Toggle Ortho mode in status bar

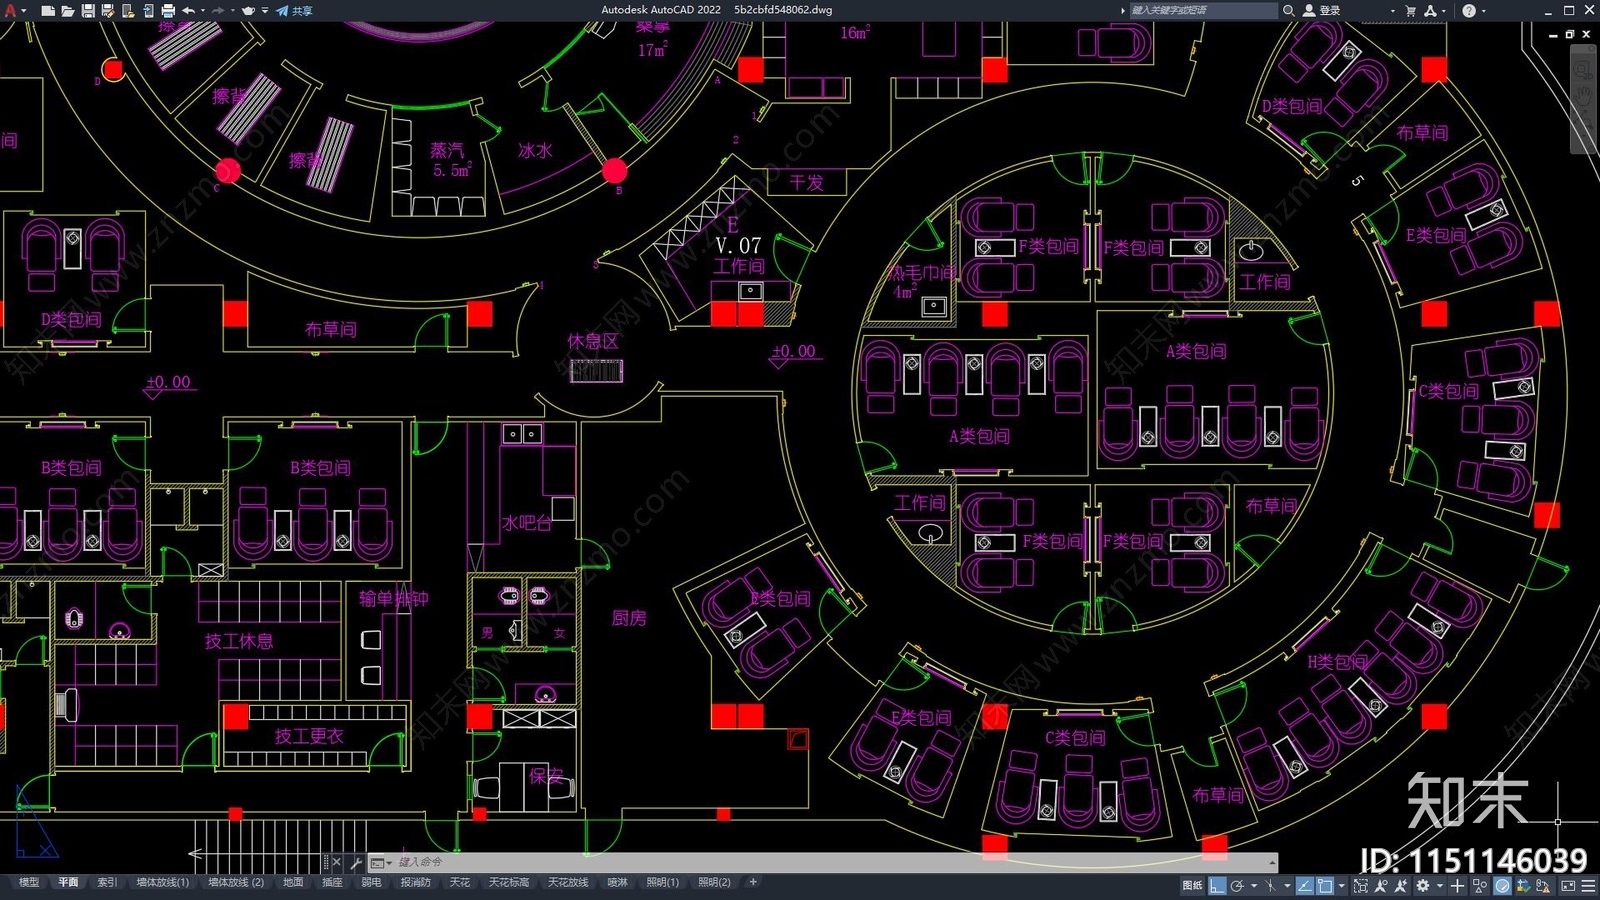(x=1217, y=885)
